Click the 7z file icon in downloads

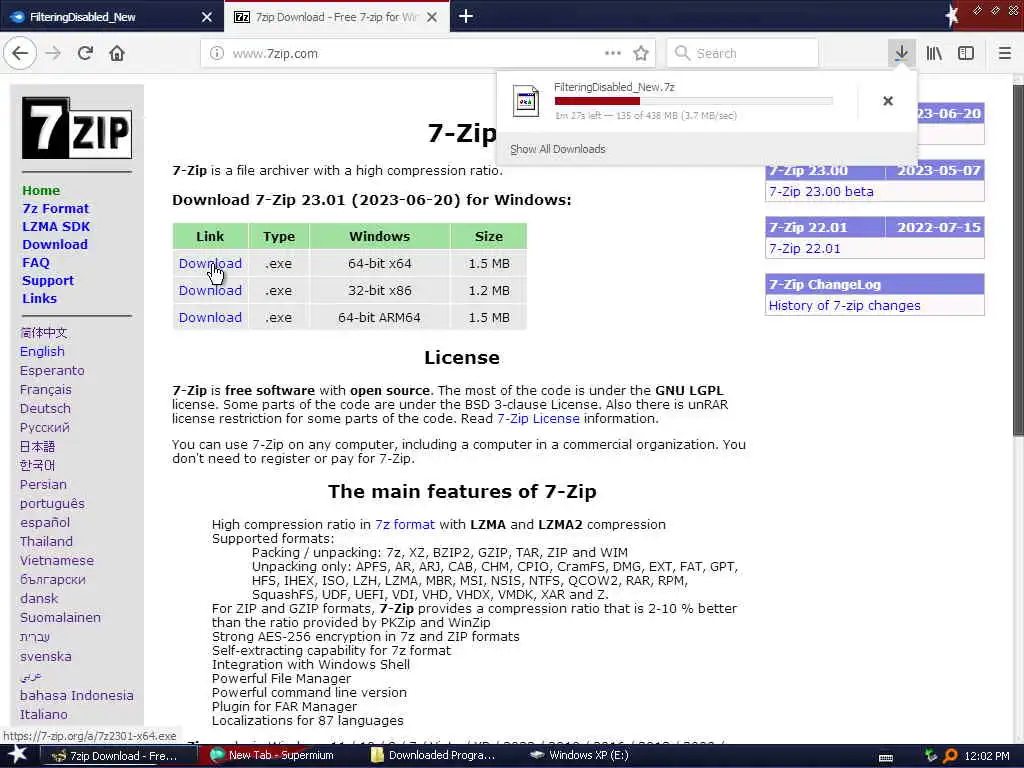coord(526,101)
